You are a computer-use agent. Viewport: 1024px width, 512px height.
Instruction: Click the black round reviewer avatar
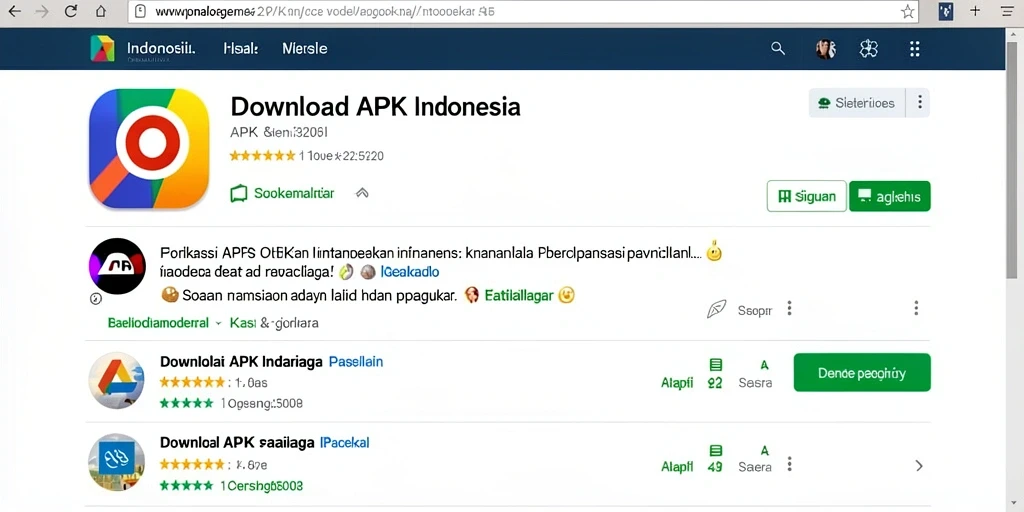(x=117, y=266)
